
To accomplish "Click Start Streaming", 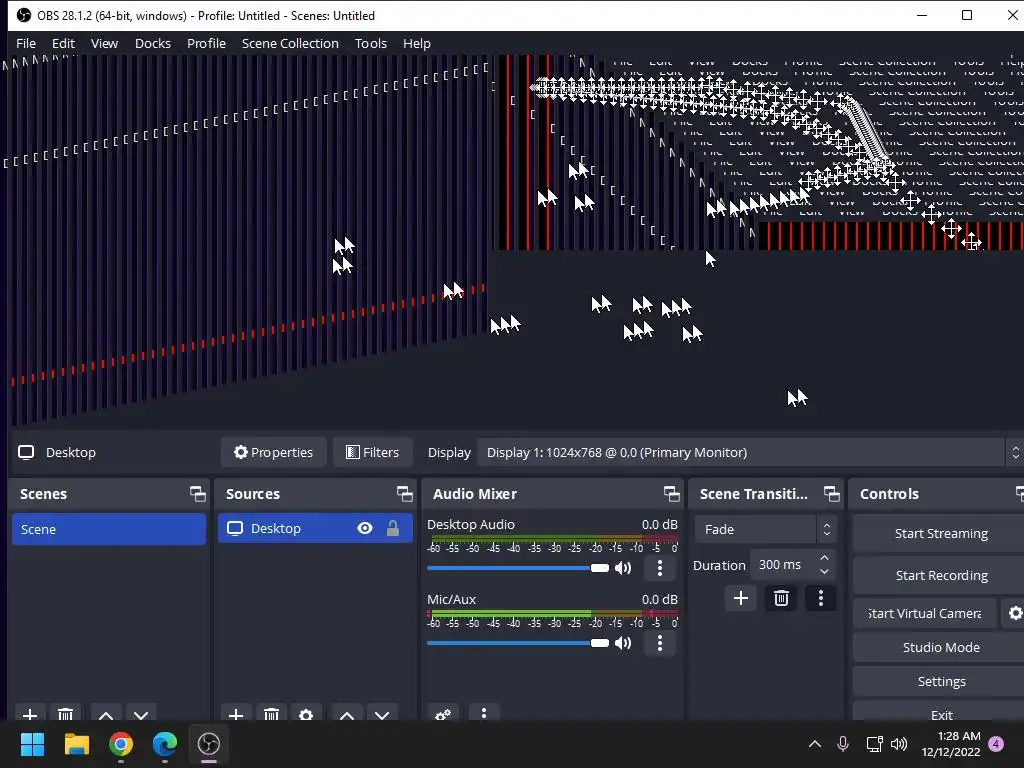I will 940,534.
